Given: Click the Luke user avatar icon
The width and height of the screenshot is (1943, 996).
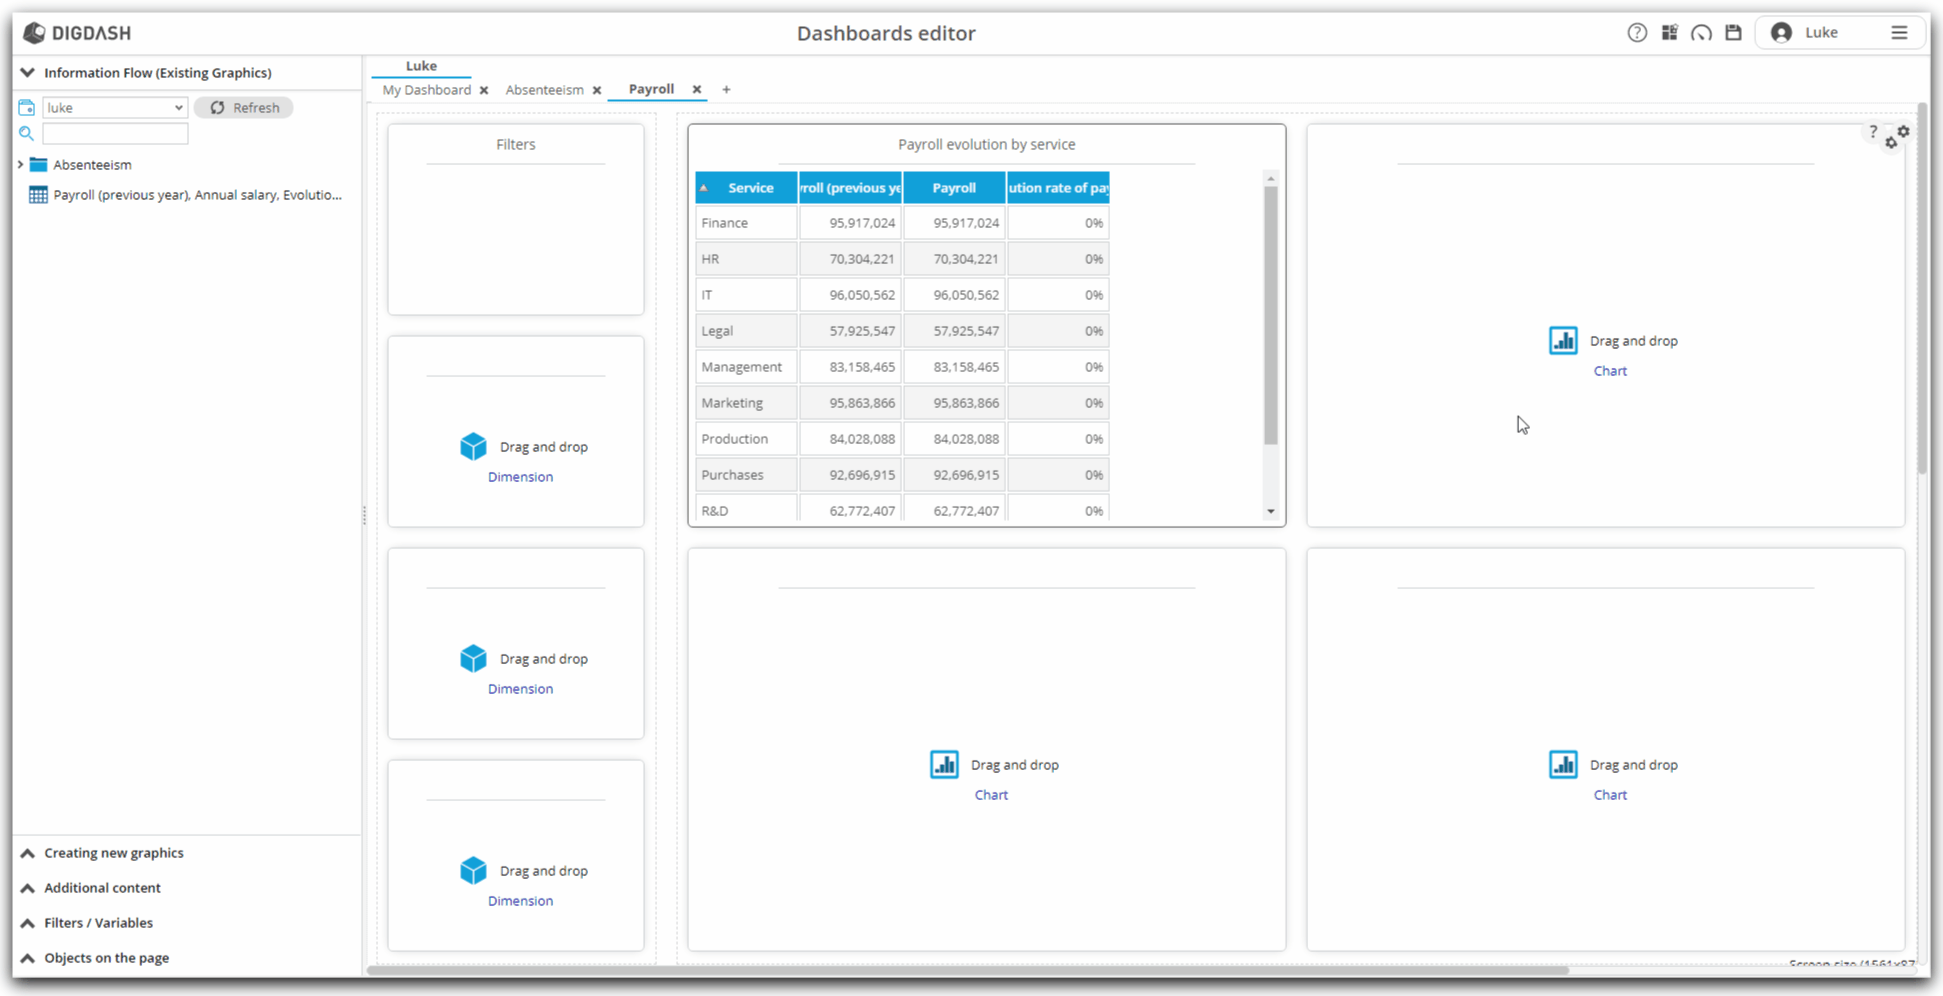Looking at the screenshot, I should click(x=1781, y=33).
